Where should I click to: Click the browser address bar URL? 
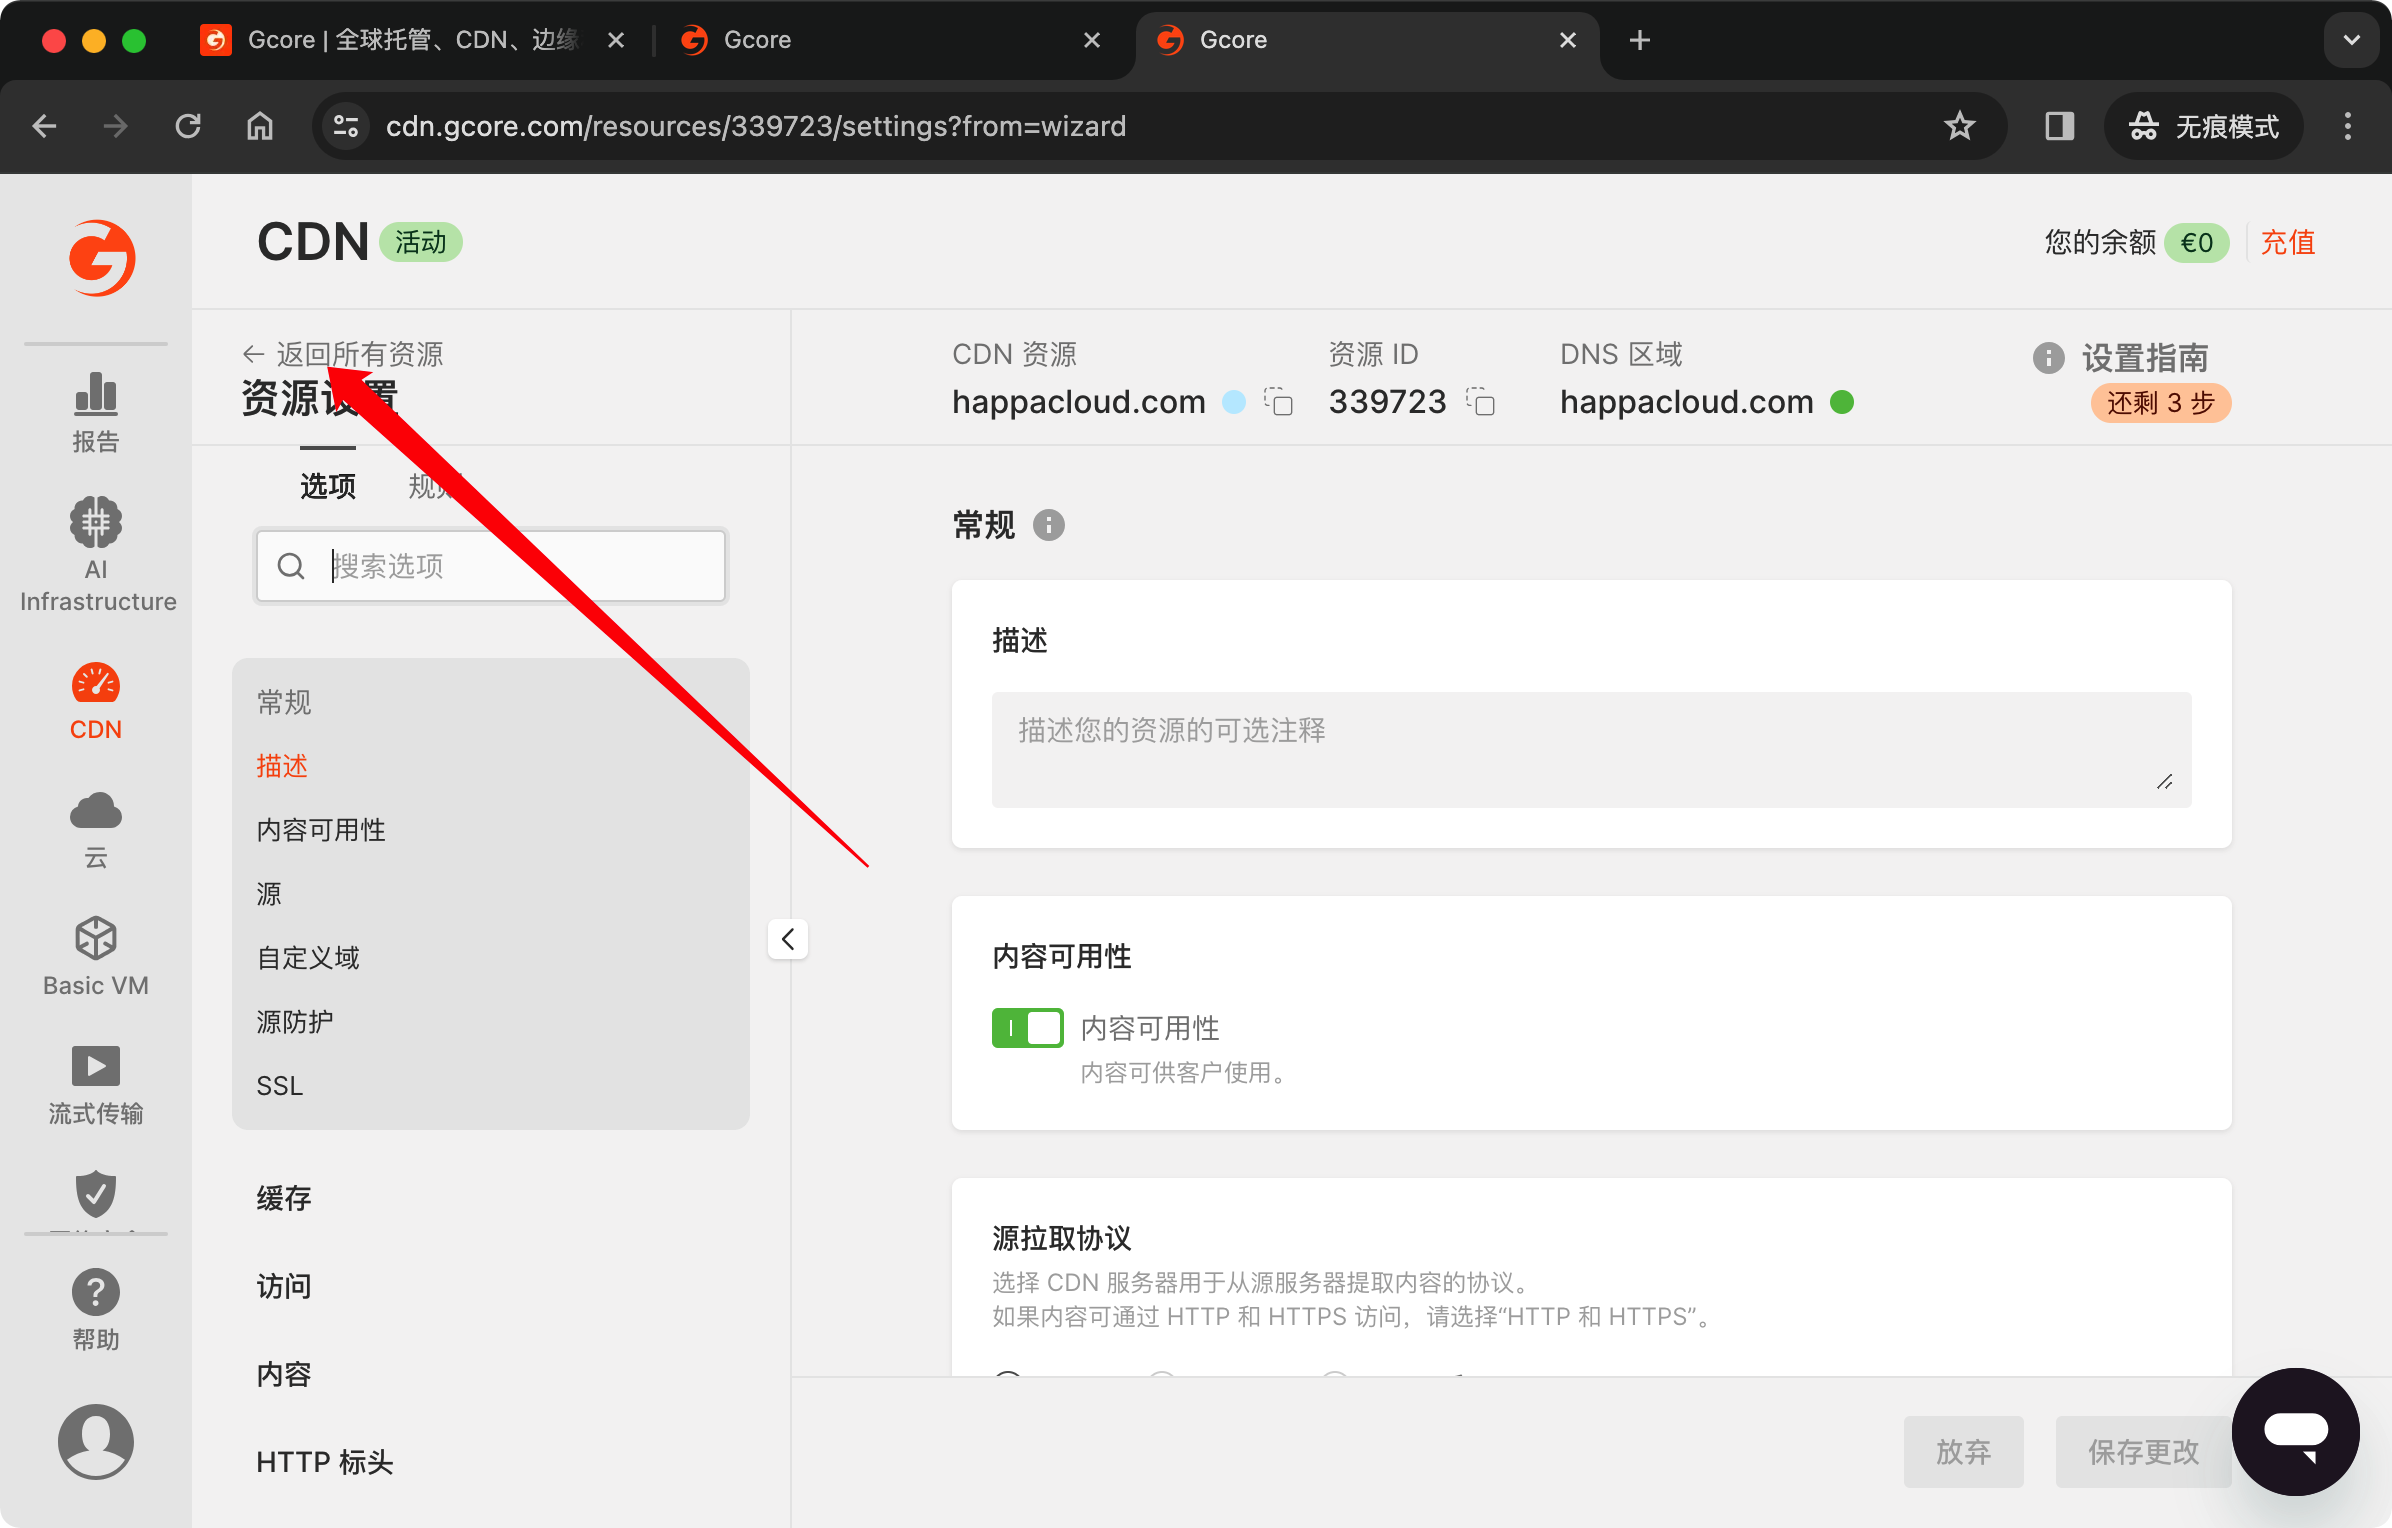point(756,126)
